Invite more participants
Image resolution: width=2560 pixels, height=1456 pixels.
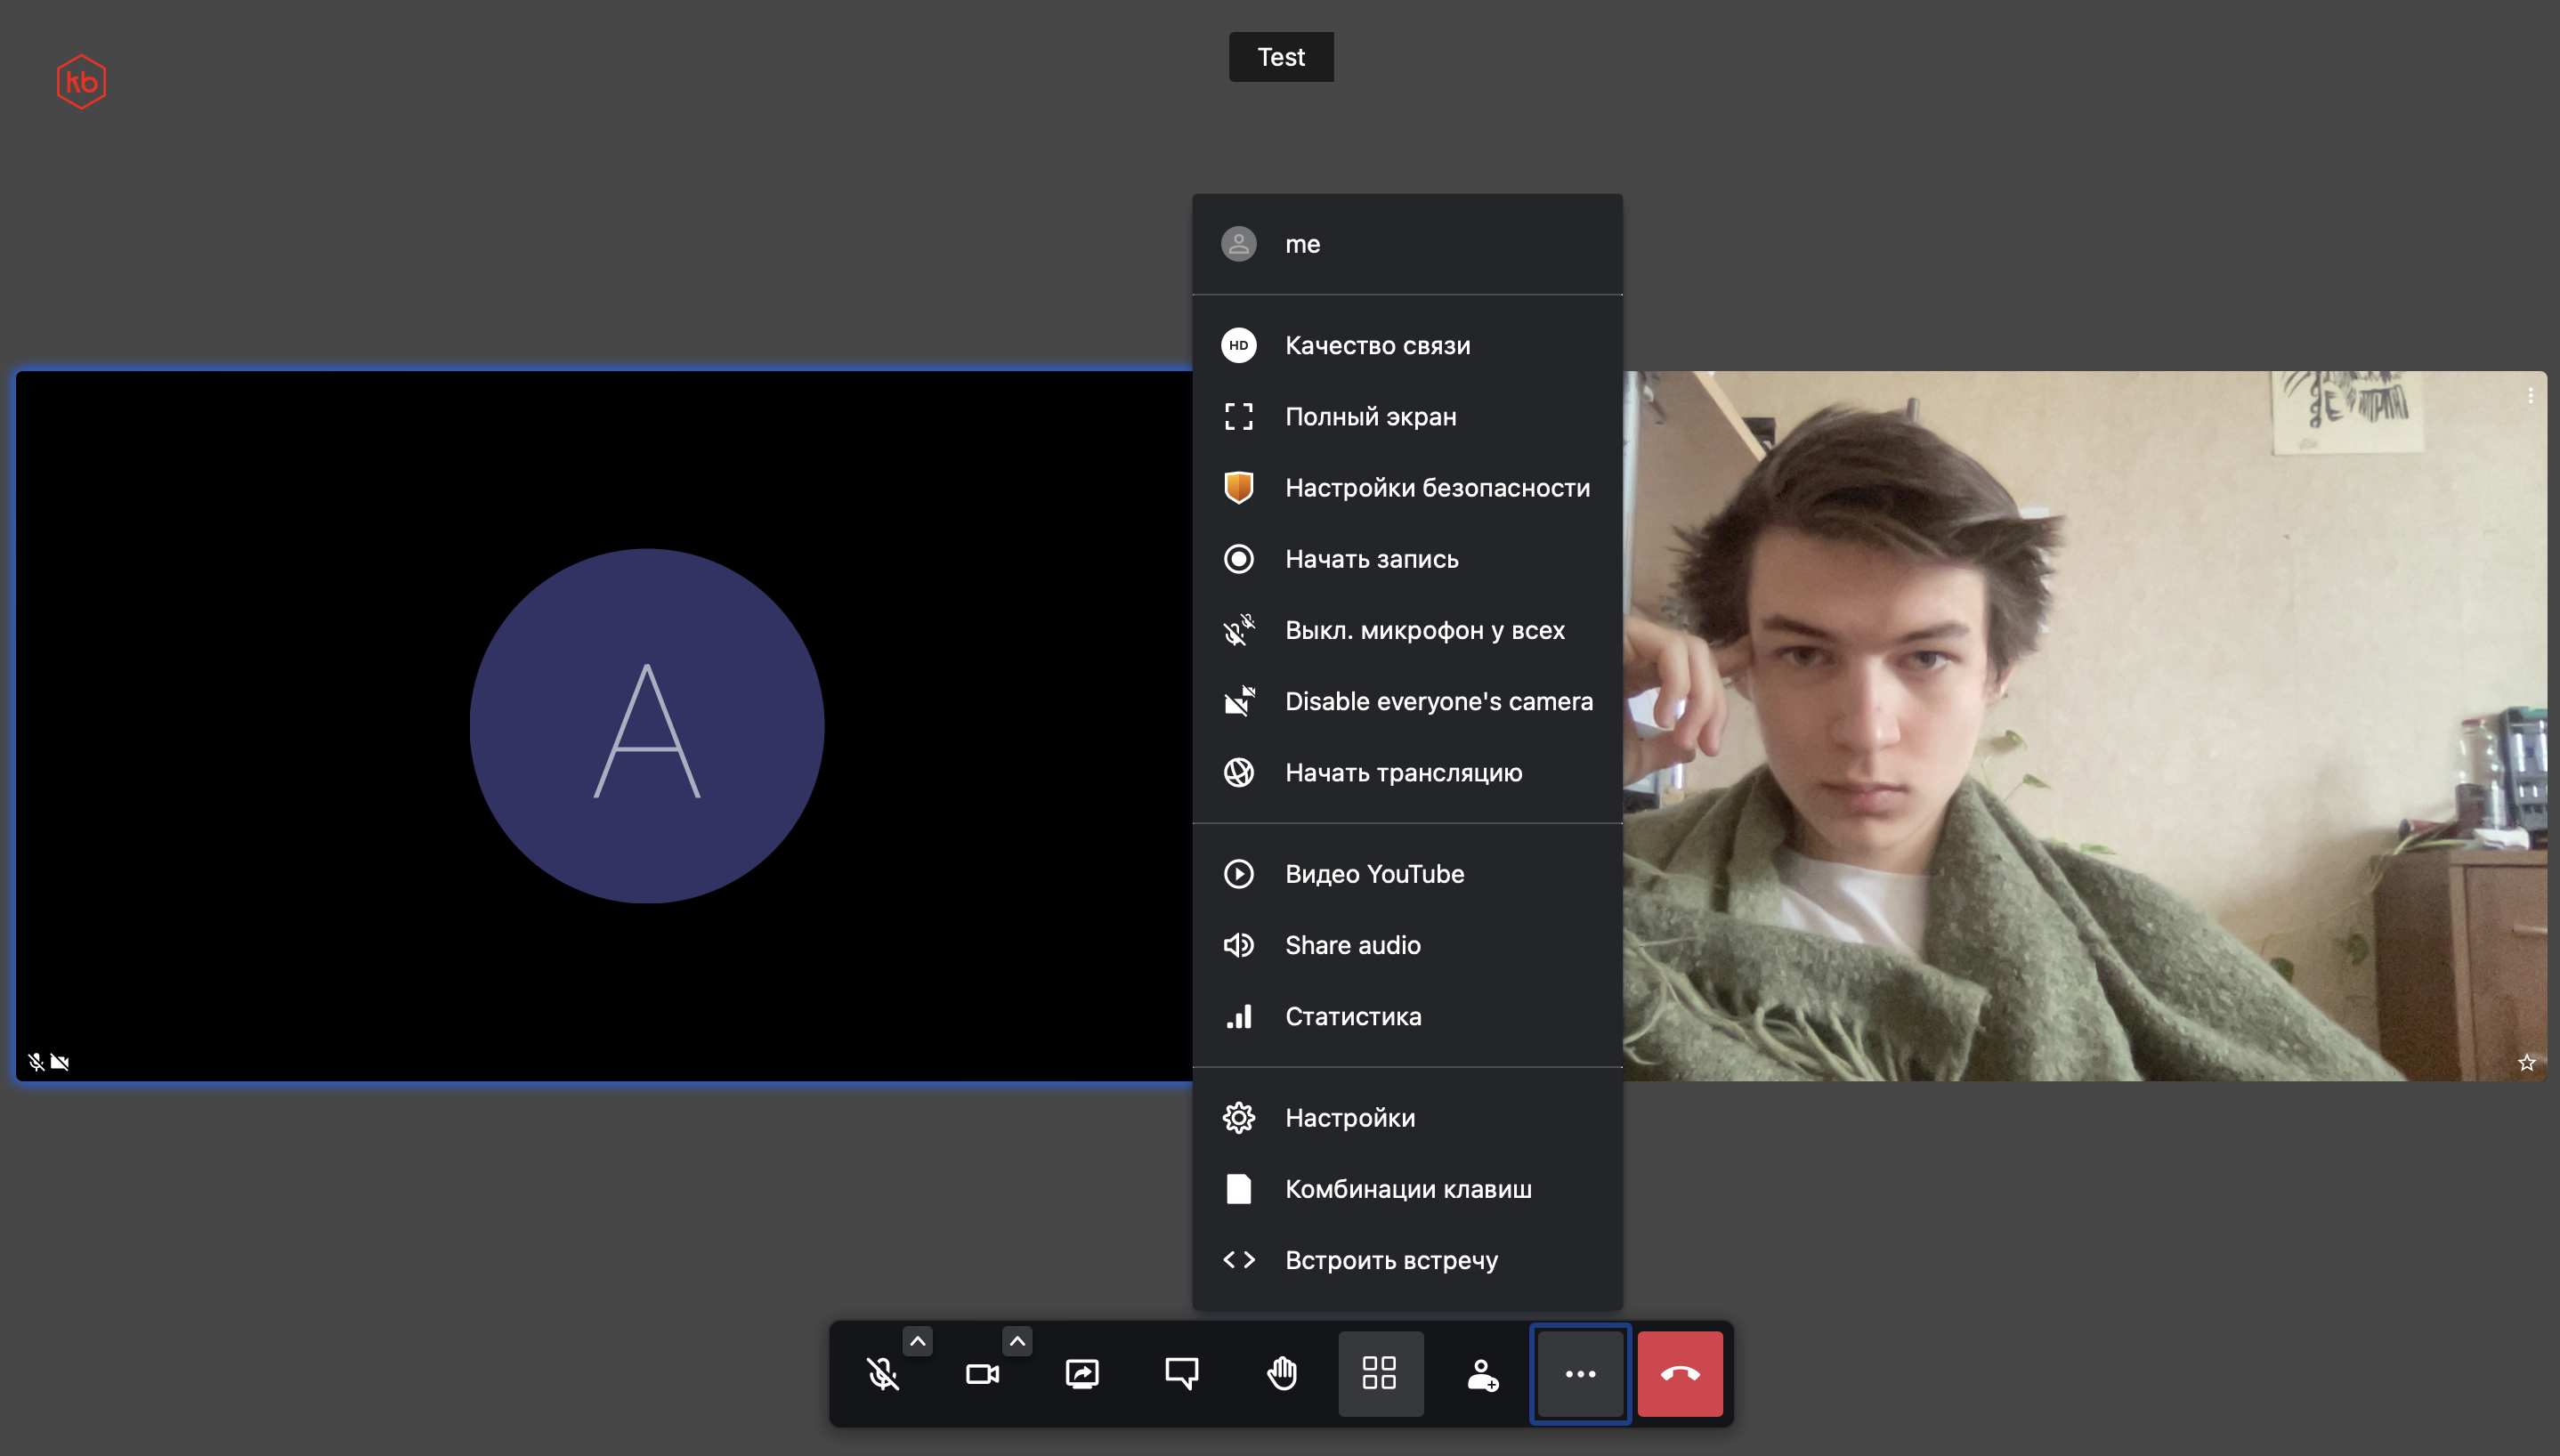pyautogui.click(x=1481, y=1373)
